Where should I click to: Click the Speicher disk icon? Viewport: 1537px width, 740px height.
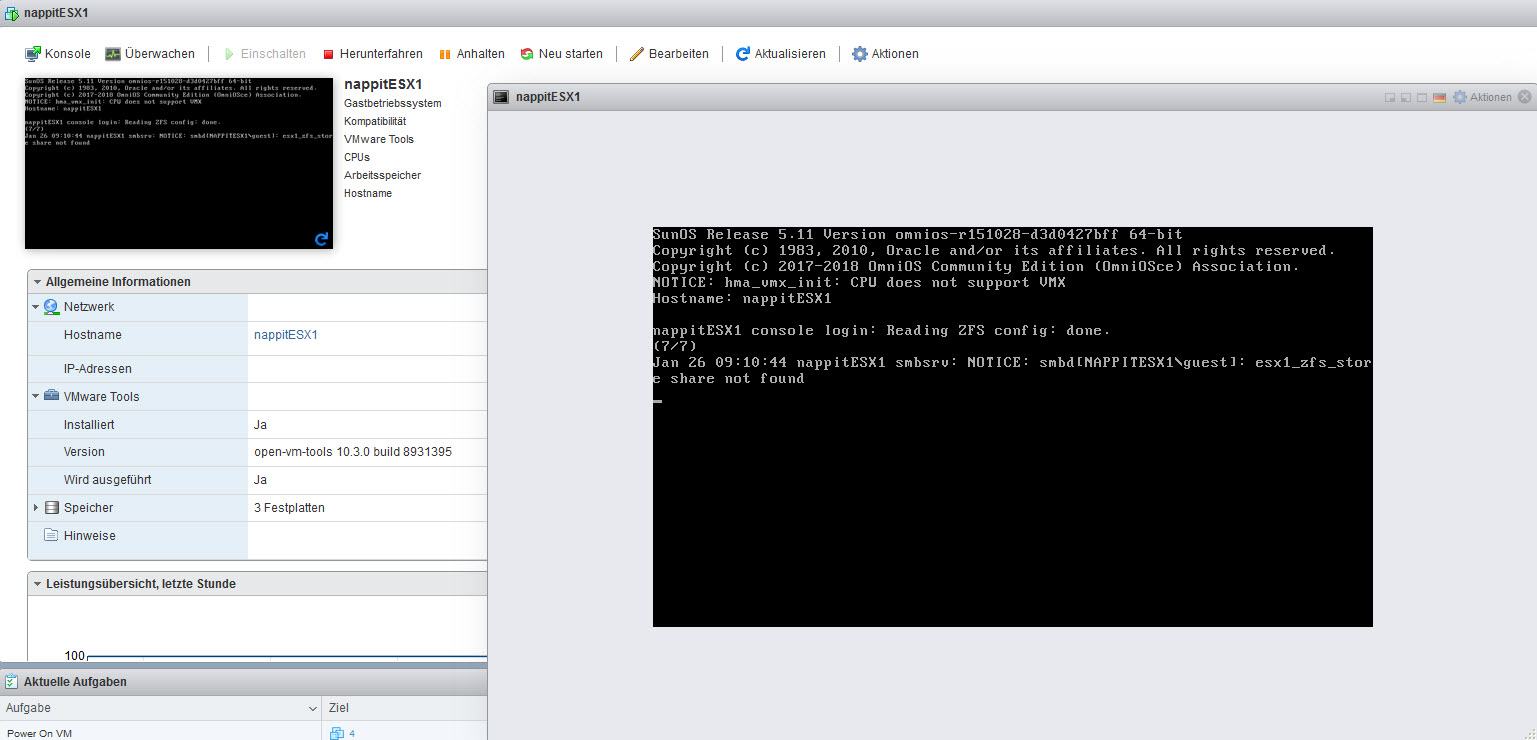[52, 508]
